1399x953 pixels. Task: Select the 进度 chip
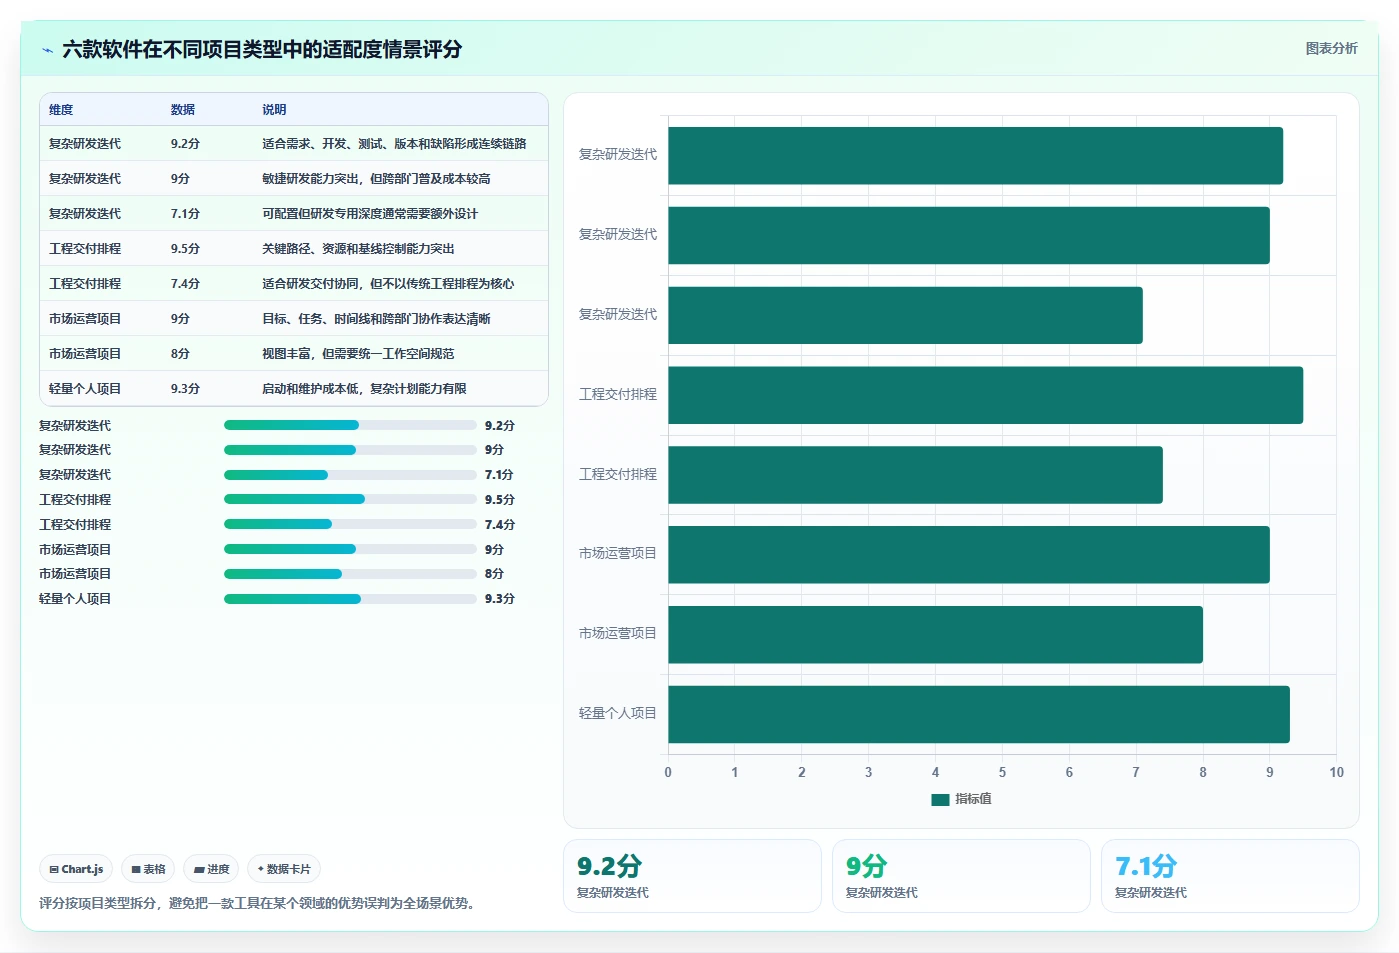[211, 869]
